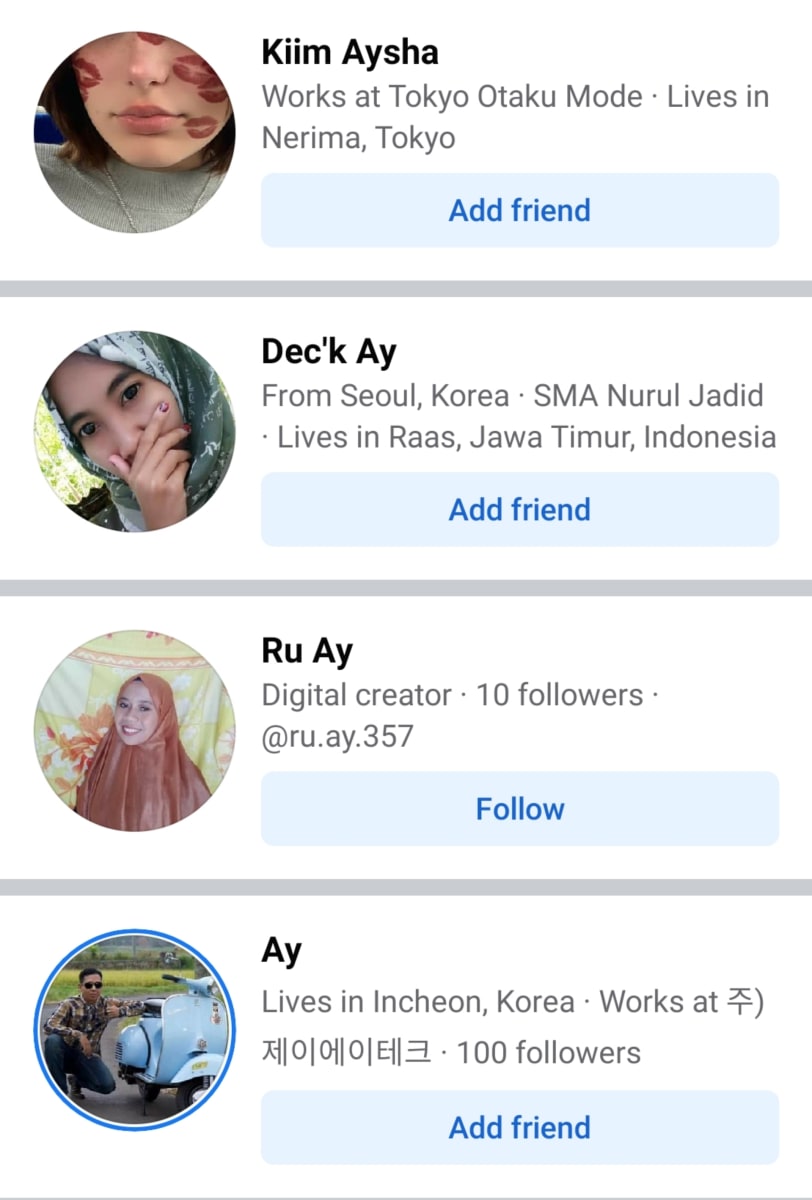Tap the Nerima, Tokyo location text

click(358, 137)
